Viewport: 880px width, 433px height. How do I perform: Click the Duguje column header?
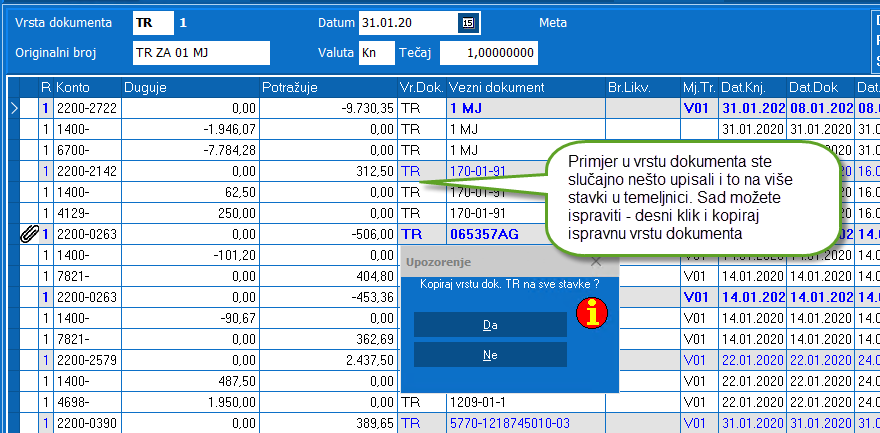pos(190,88)
